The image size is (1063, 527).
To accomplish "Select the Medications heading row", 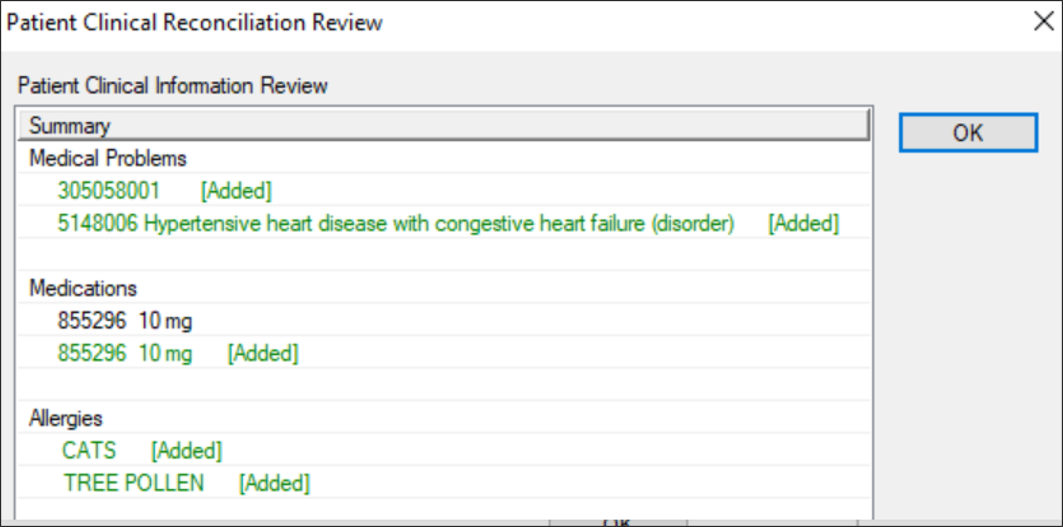I will 83,288.
